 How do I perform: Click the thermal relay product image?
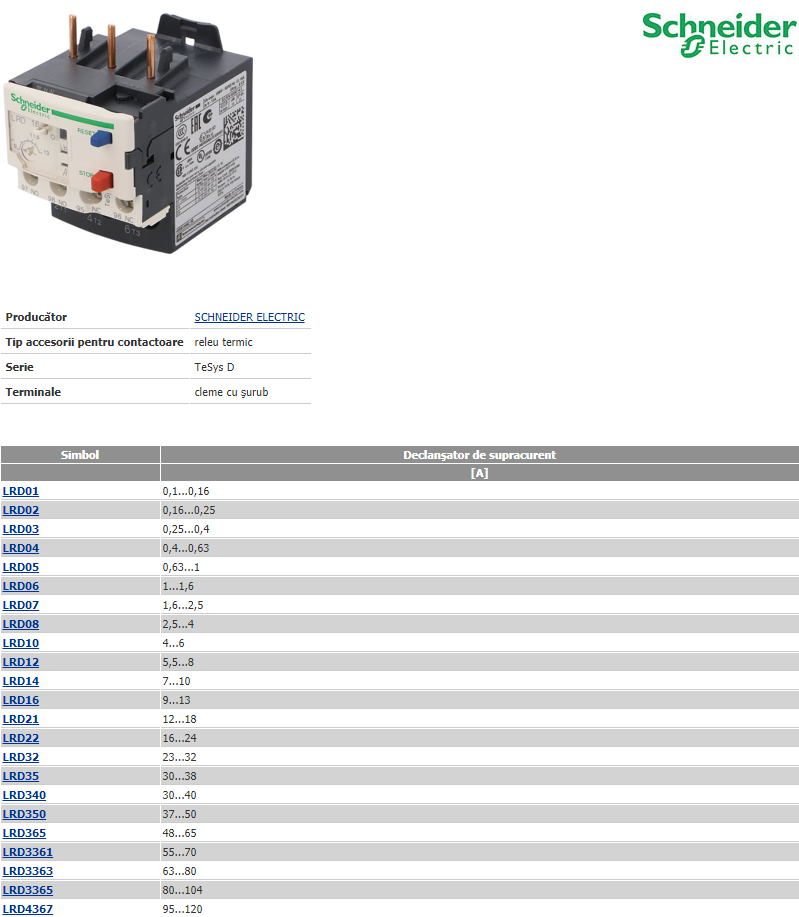[x=129, y=133]
